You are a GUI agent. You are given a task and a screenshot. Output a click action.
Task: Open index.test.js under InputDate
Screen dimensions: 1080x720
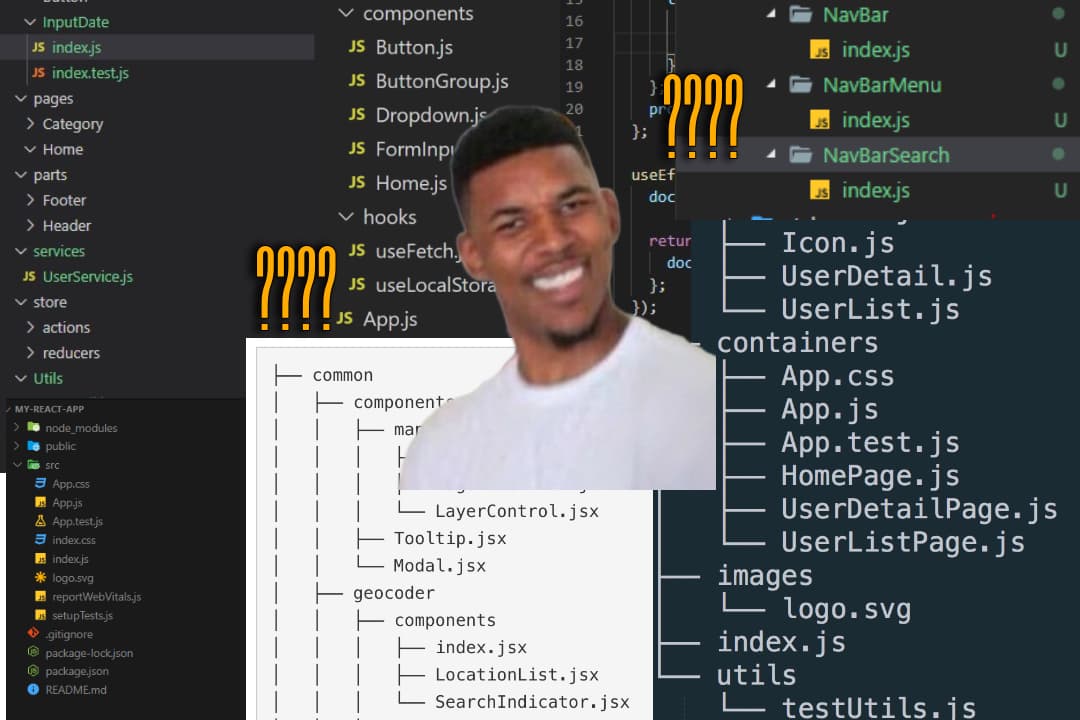coord(90,73)
